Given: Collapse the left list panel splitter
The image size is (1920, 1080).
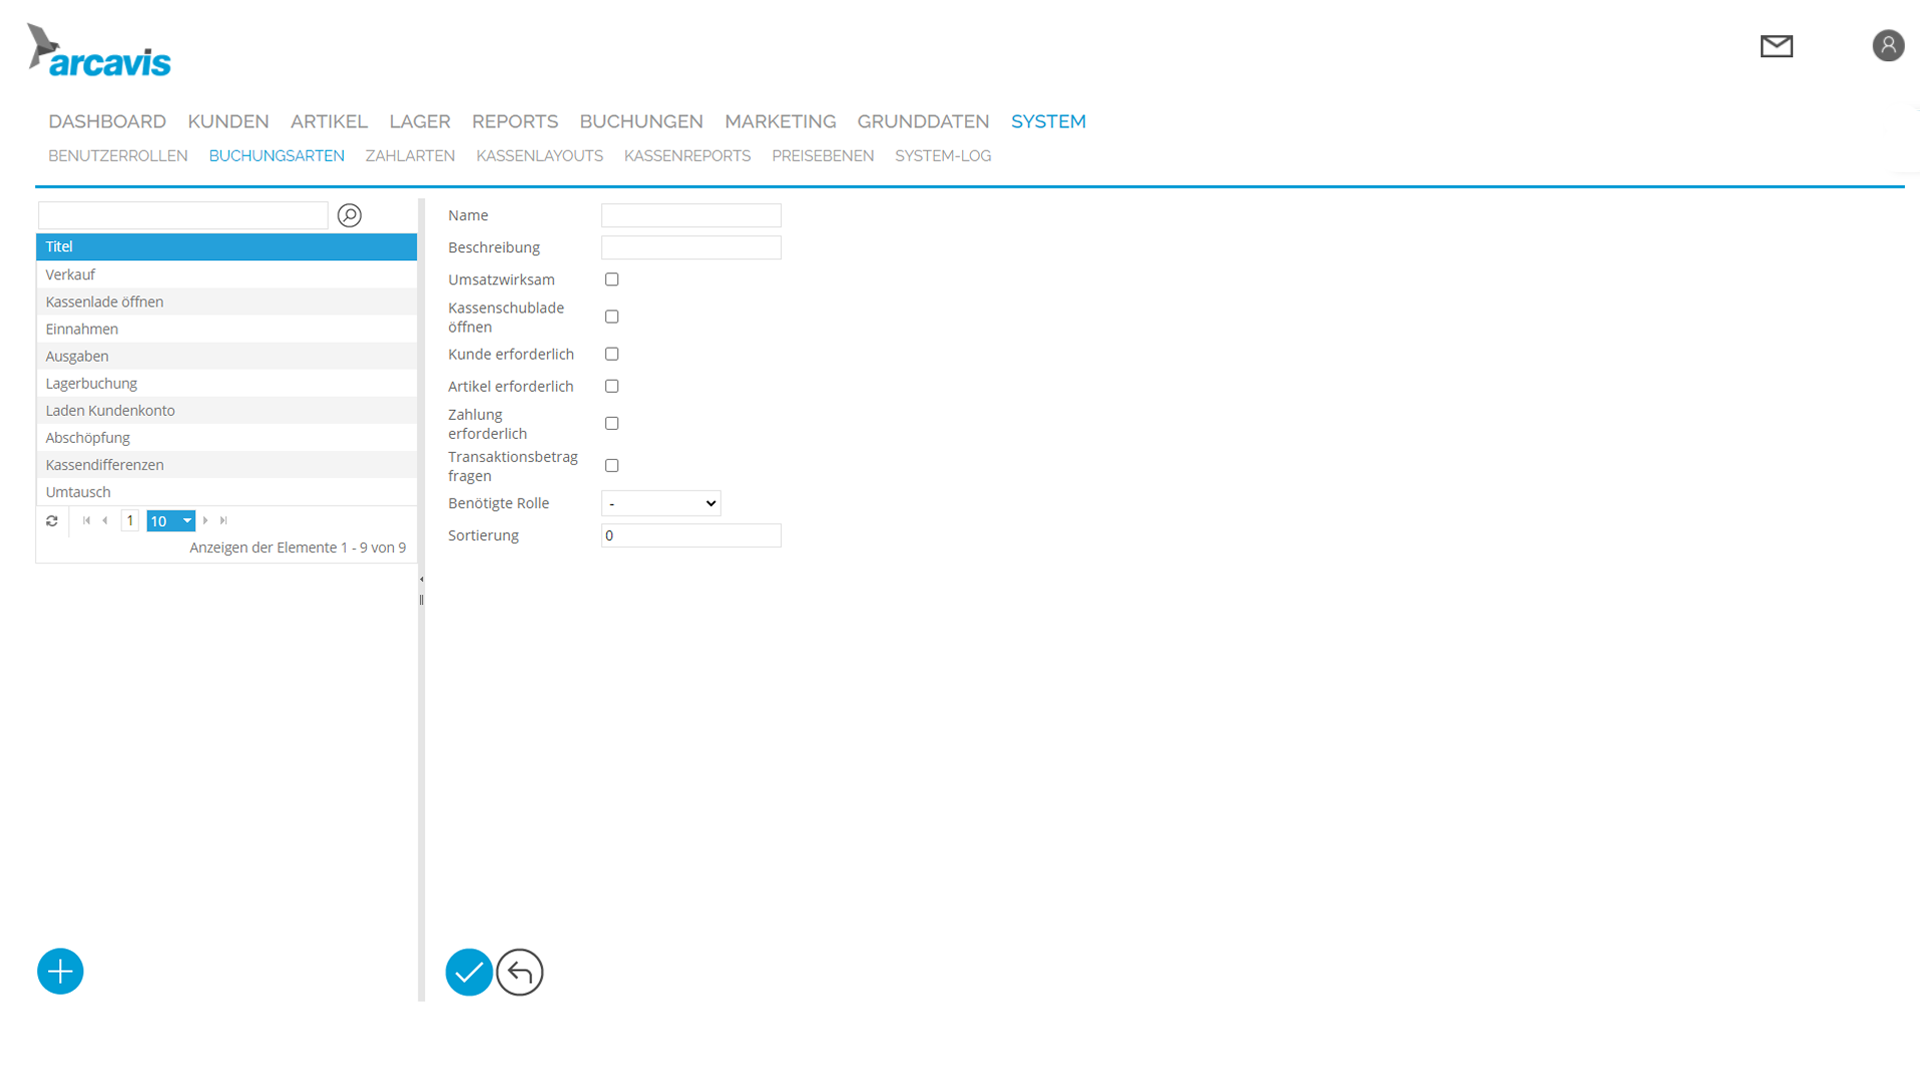Looking at the screenshot, I should click(x=421, y=580).
